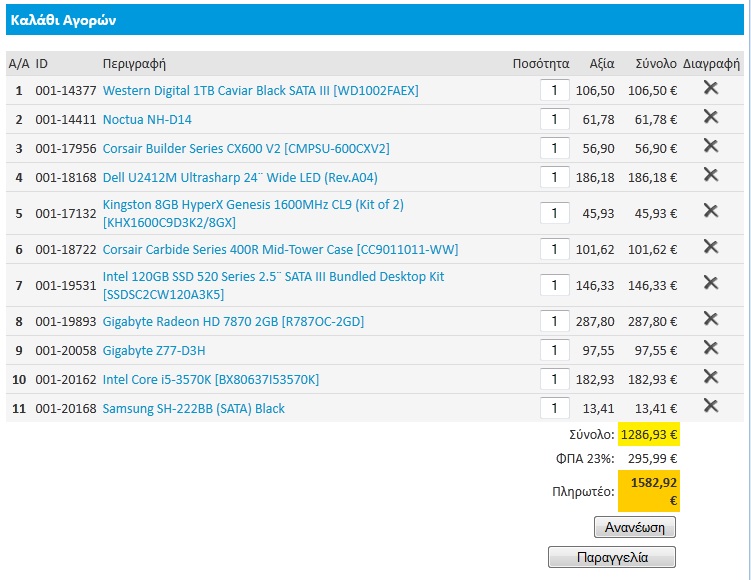Click the Διαγραφή column header
The height and width of the screenshot is (580, 751).
[x=711, y=64]
